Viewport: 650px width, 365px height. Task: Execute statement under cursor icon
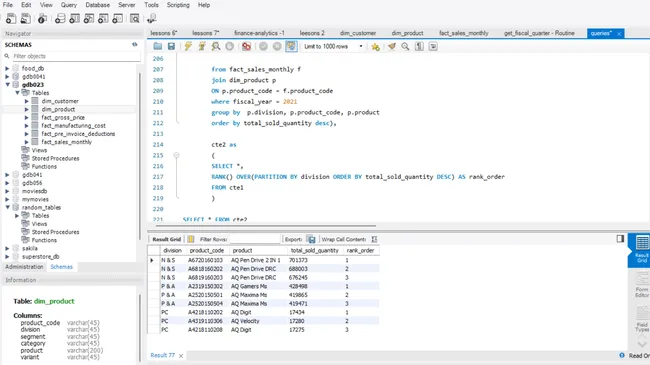click(x=202, y=46)
